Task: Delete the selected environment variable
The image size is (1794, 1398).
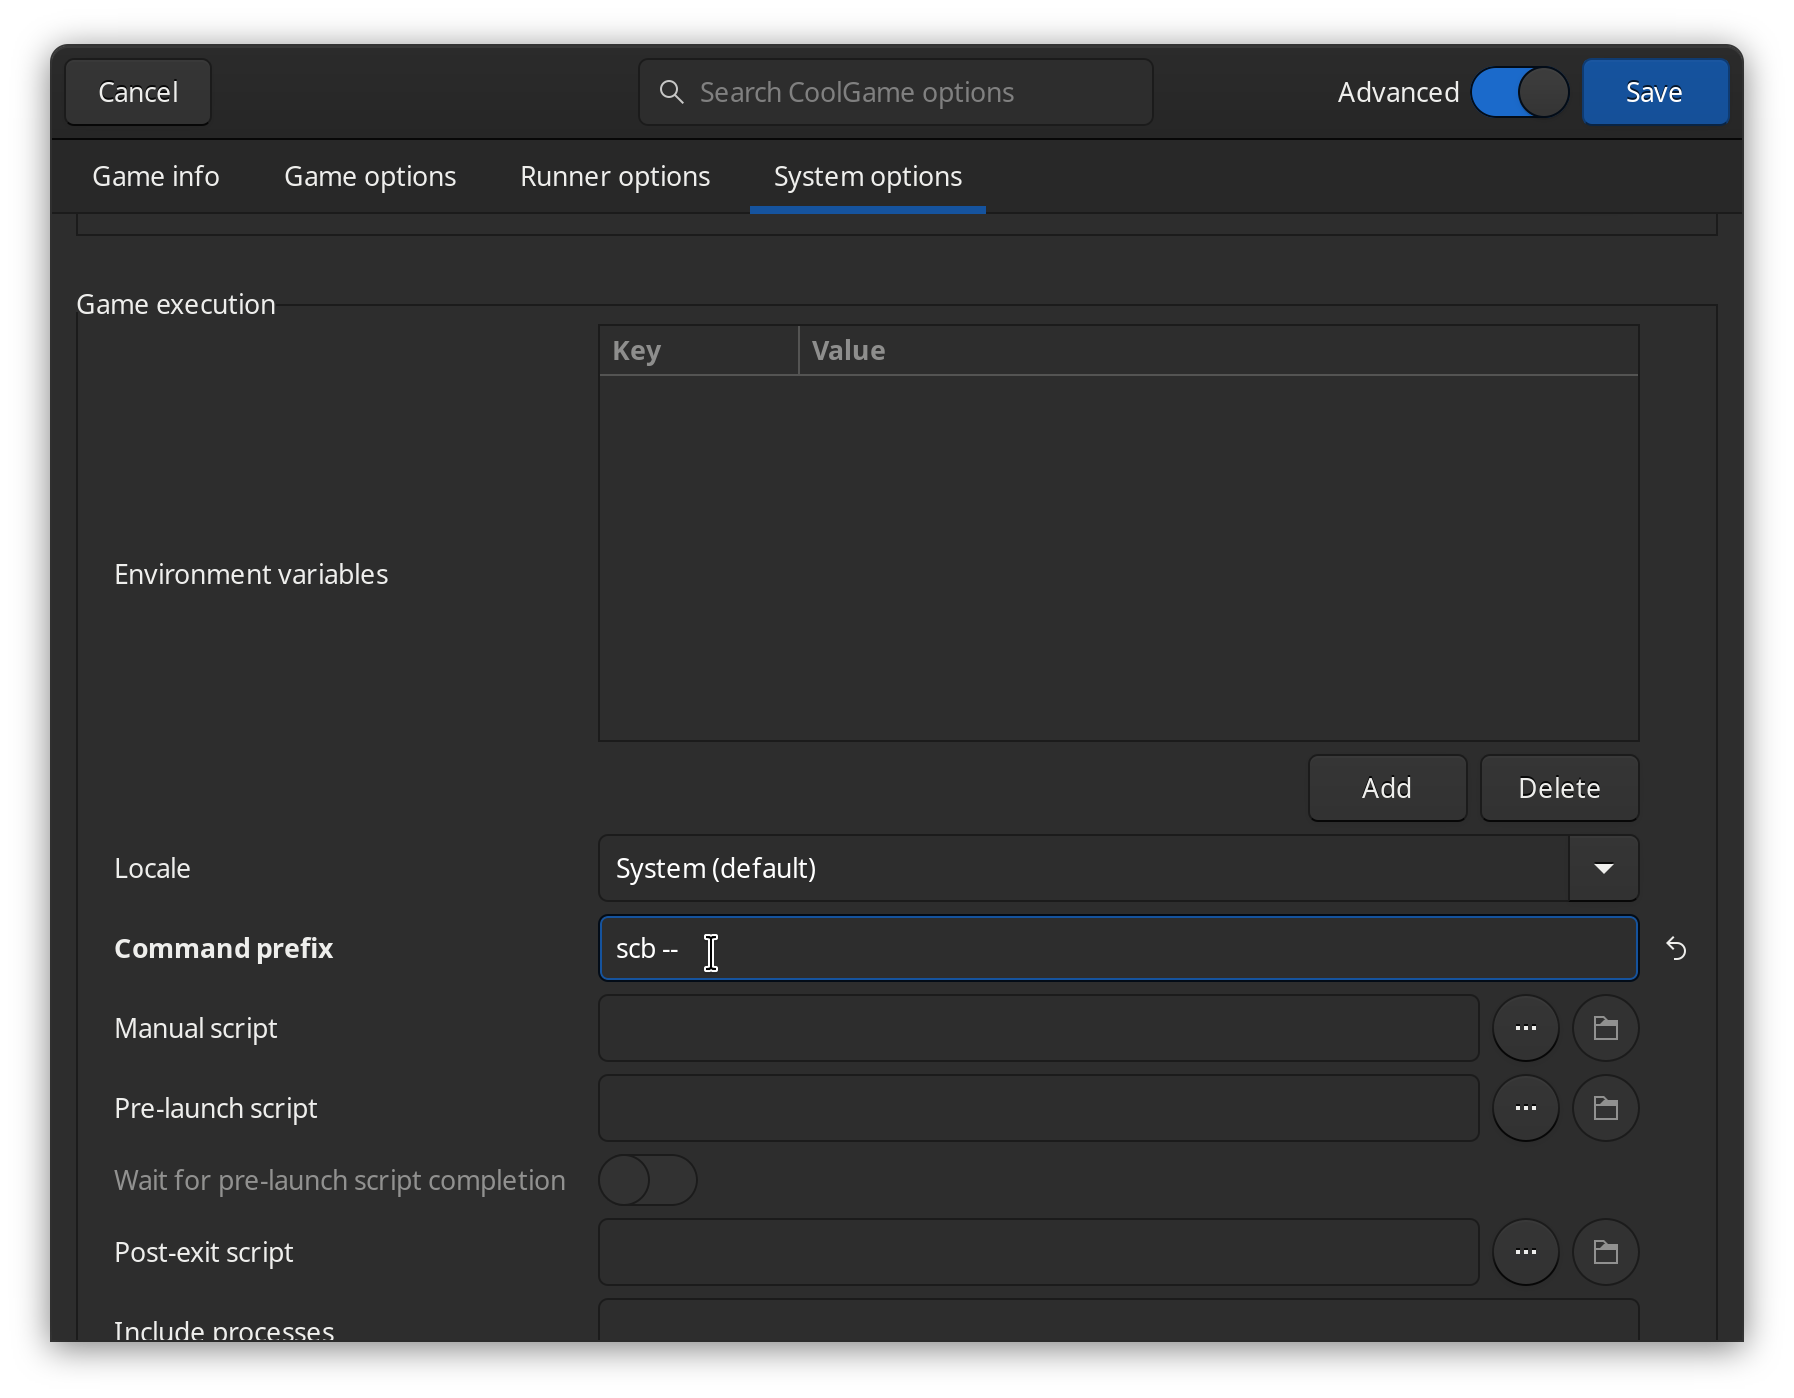Action: [x=1559, y=788]
